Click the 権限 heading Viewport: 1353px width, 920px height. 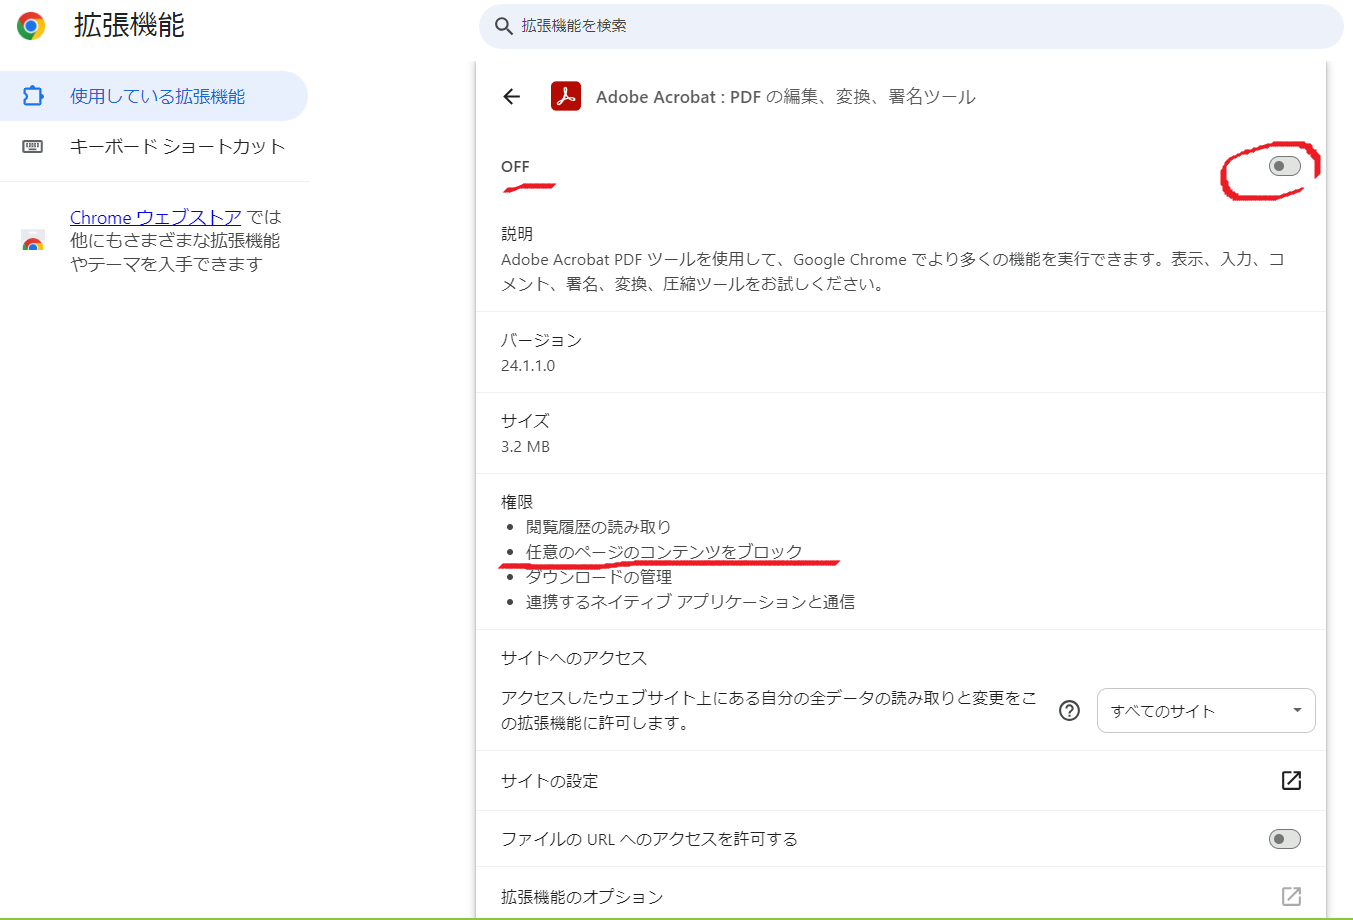coord(517,502)
